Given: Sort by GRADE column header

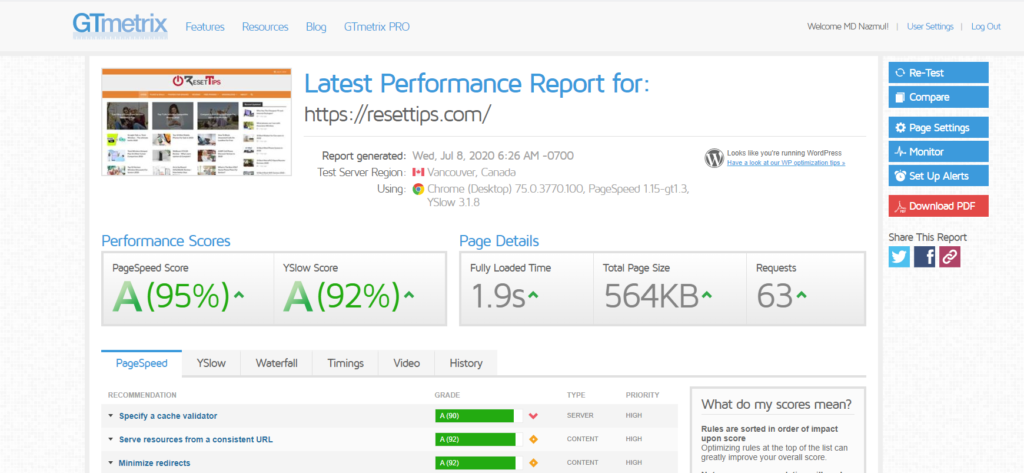Looking at the screenshot, I should point(447,395).
